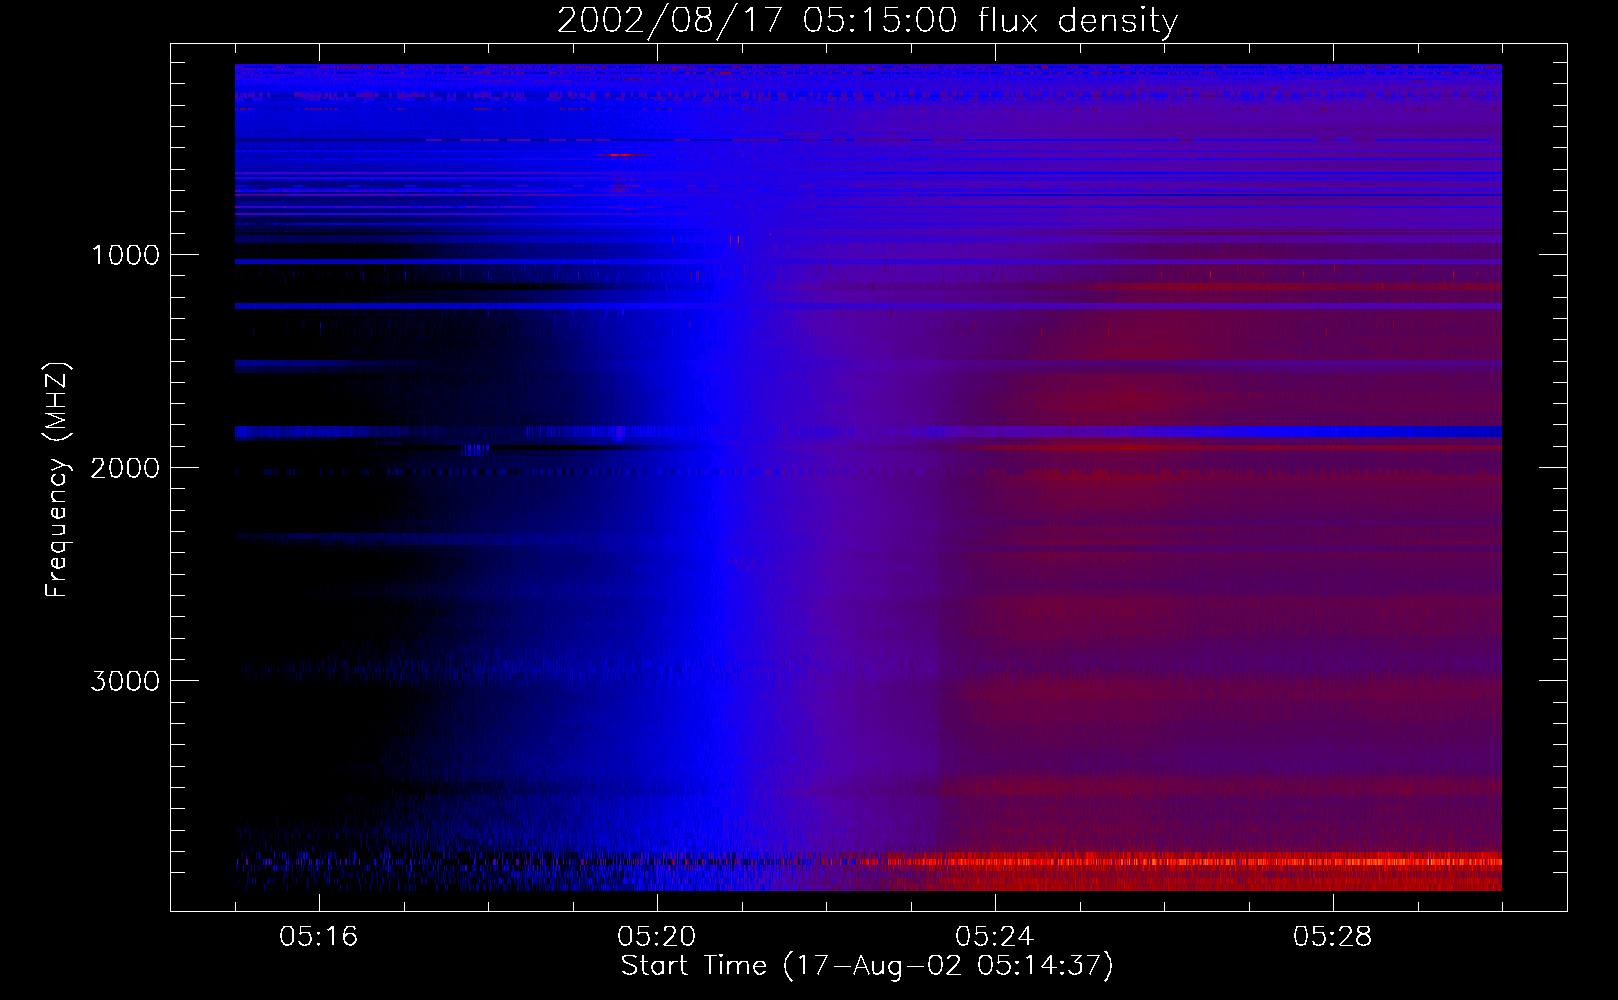Click the 05:20 time tick label
The image size is (1618, 1000).
coord(656,937)
